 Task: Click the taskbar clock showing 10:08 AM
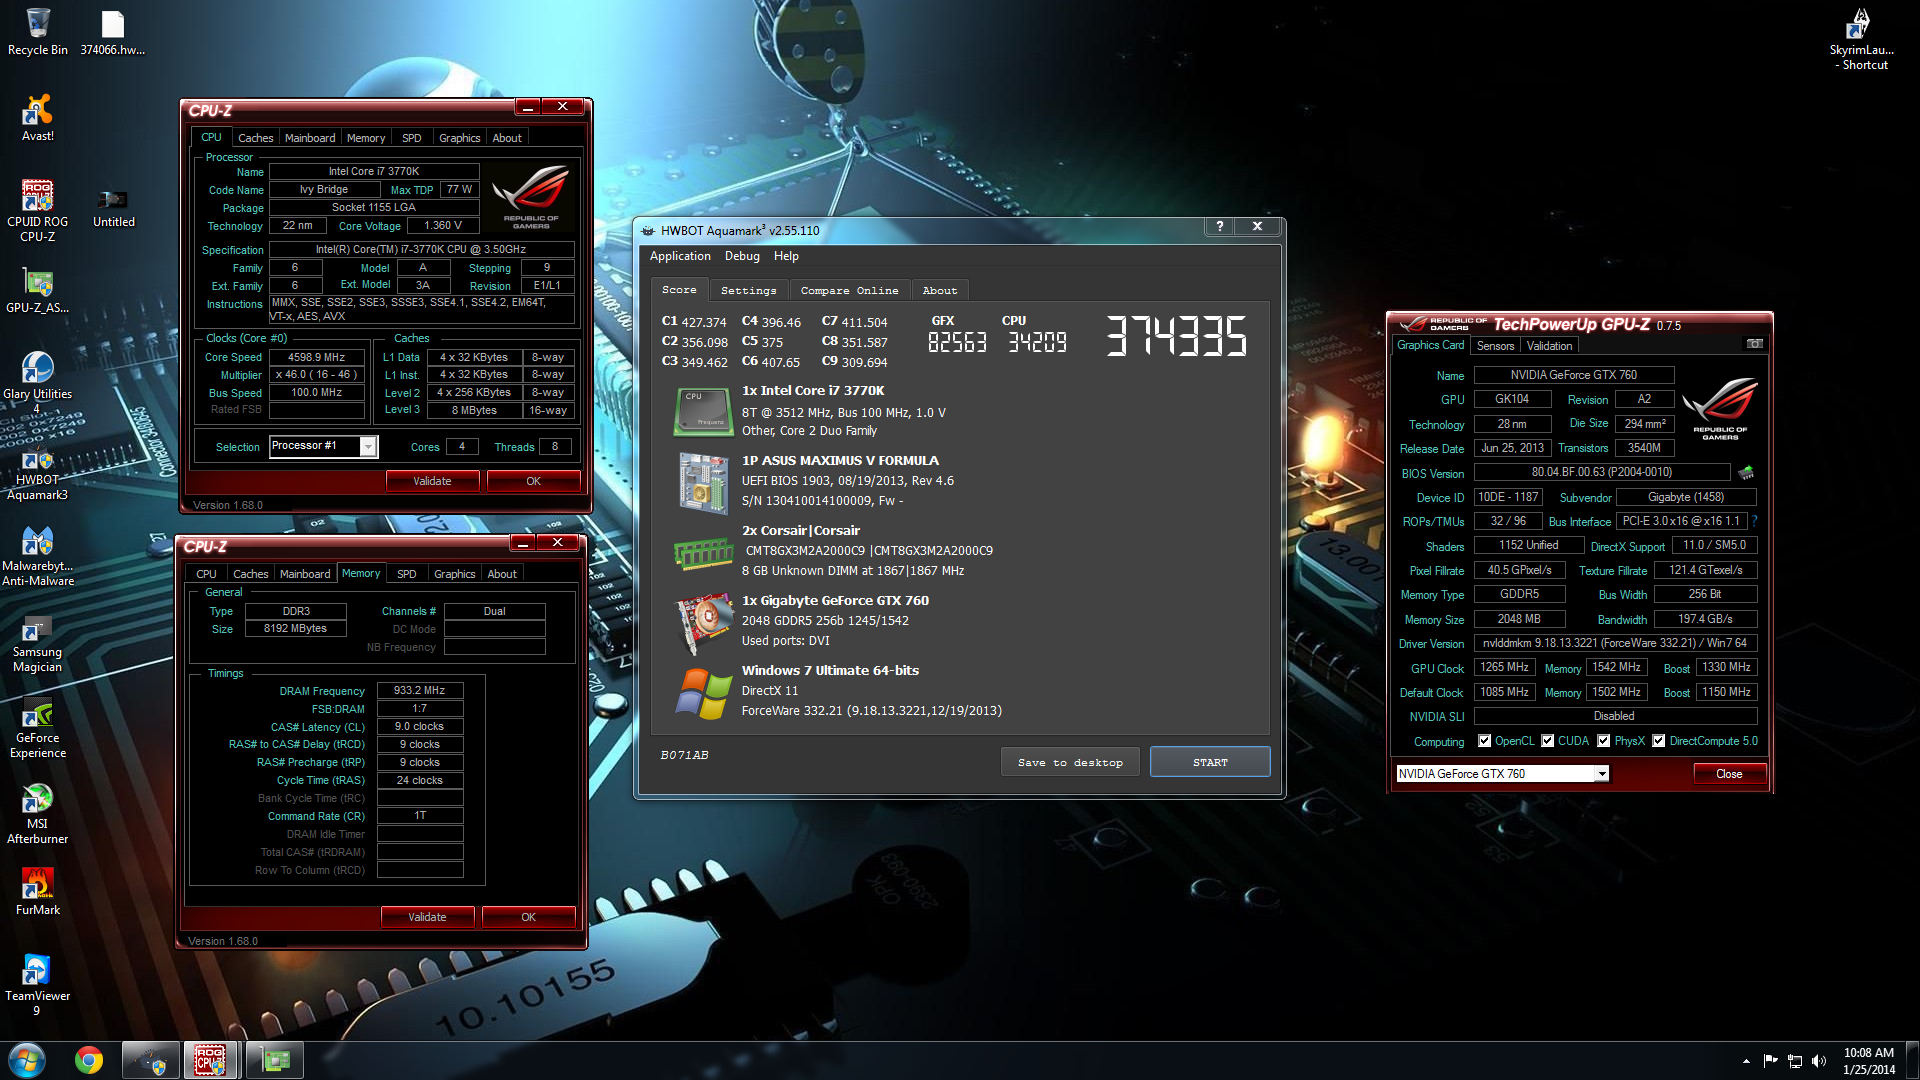coord(1868,1061)
